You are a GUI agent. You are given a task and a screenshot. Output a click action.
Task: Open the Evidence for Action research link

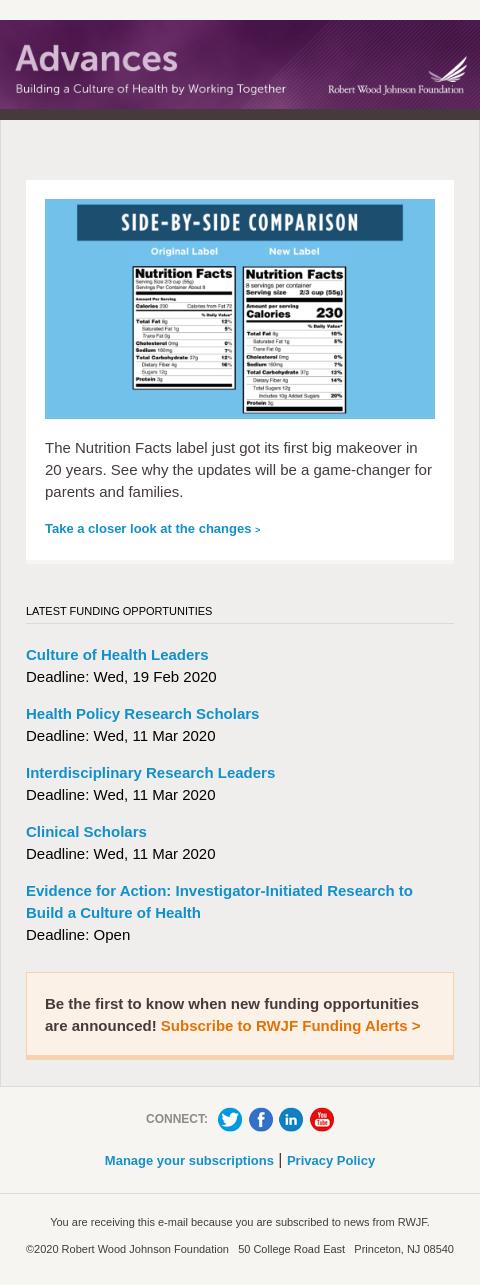pos(219,901)
